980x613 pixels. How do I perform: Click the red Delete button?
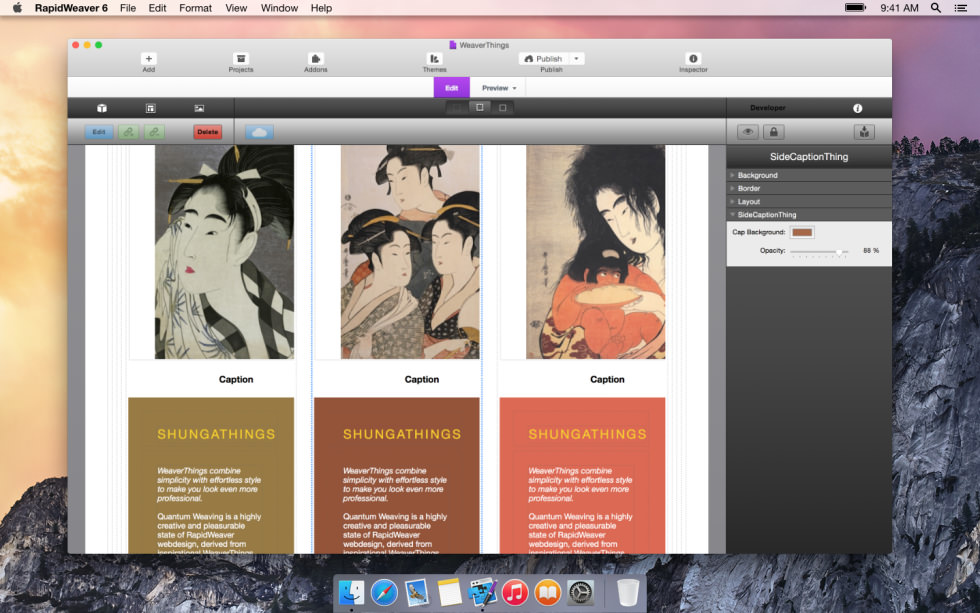tap(208, 132)
